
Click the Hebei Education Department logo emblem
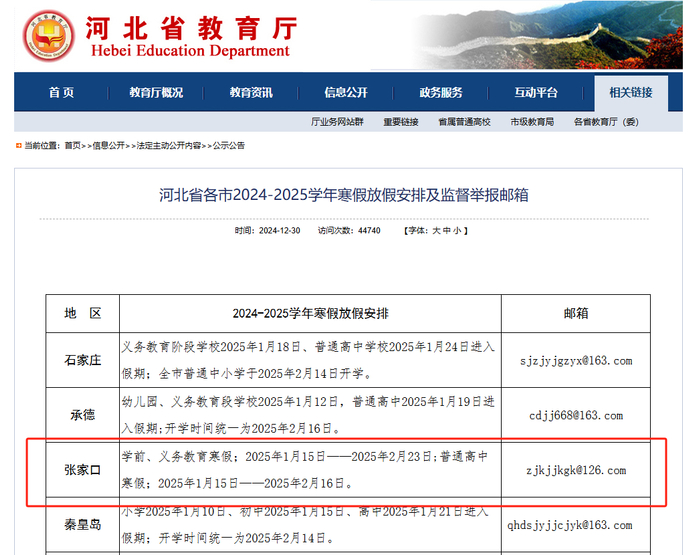49,36
